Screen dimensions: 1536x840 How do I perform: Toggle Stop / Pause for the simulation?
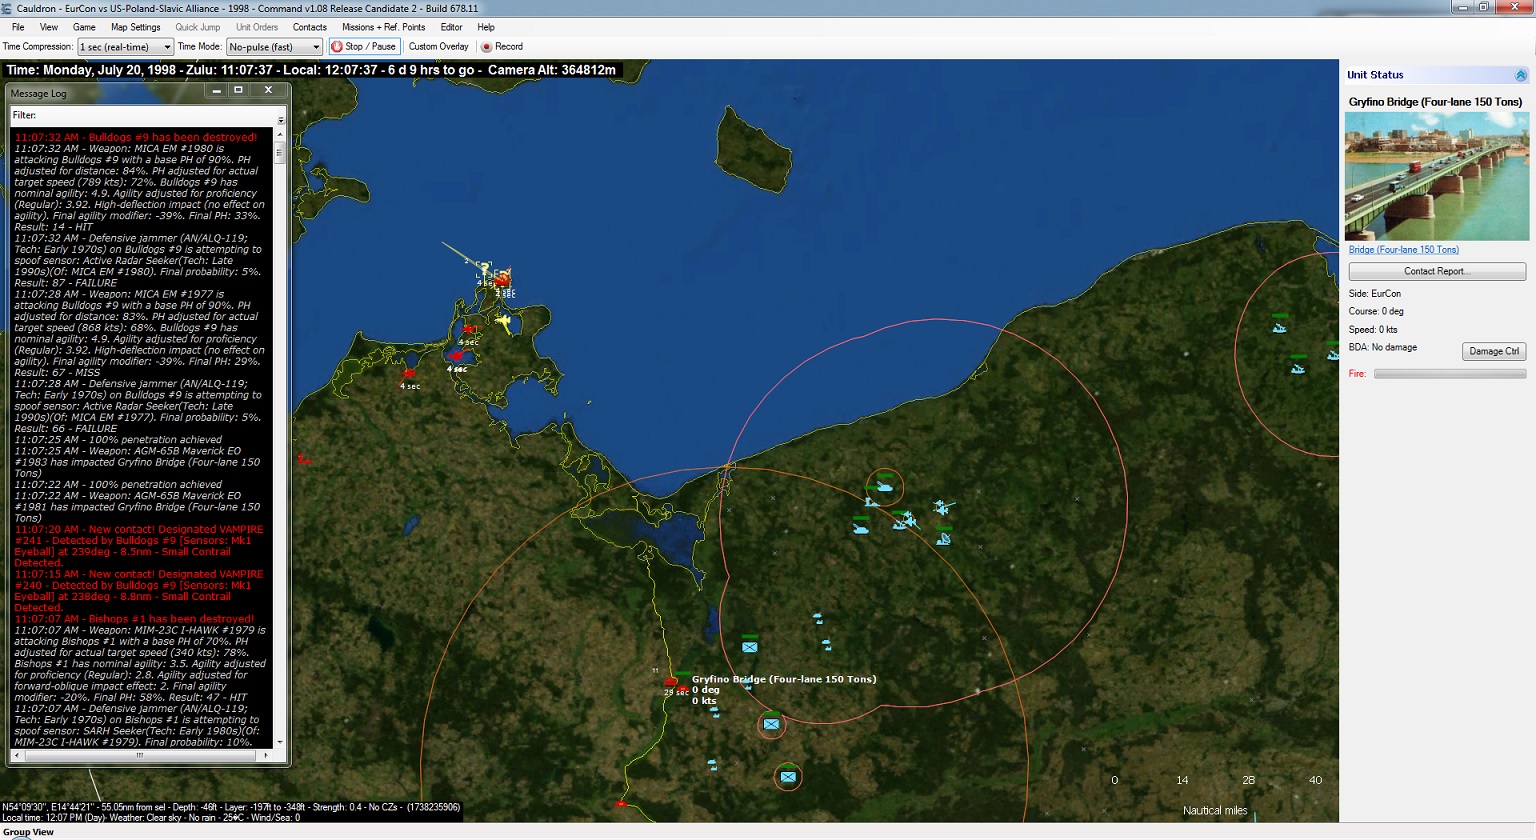pyautogui.click(x=364, y=46)
